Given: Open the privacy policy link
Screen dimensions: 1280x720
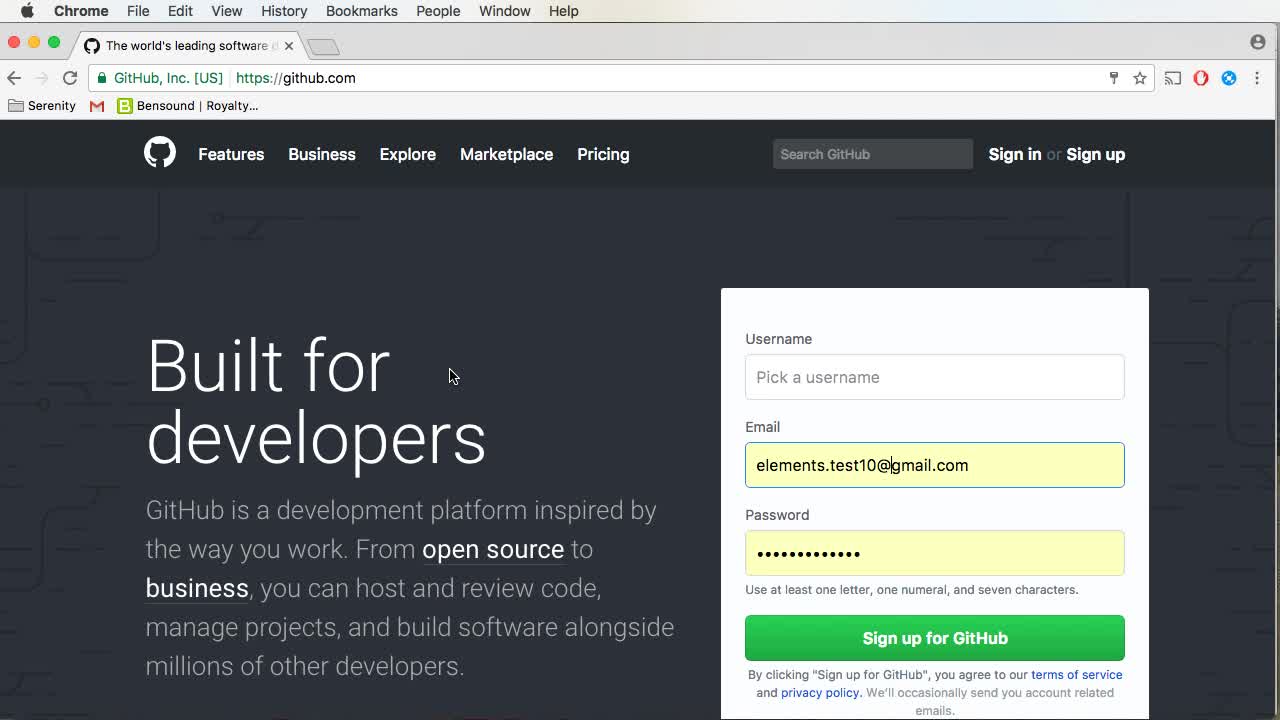Looking at the screenshot, I should coord(820,693).
